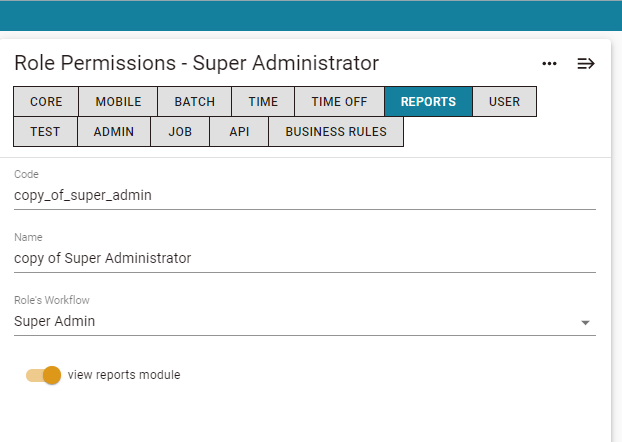Select the JOB tab
This screenshot has height=442, width=622.
(180, 132)
